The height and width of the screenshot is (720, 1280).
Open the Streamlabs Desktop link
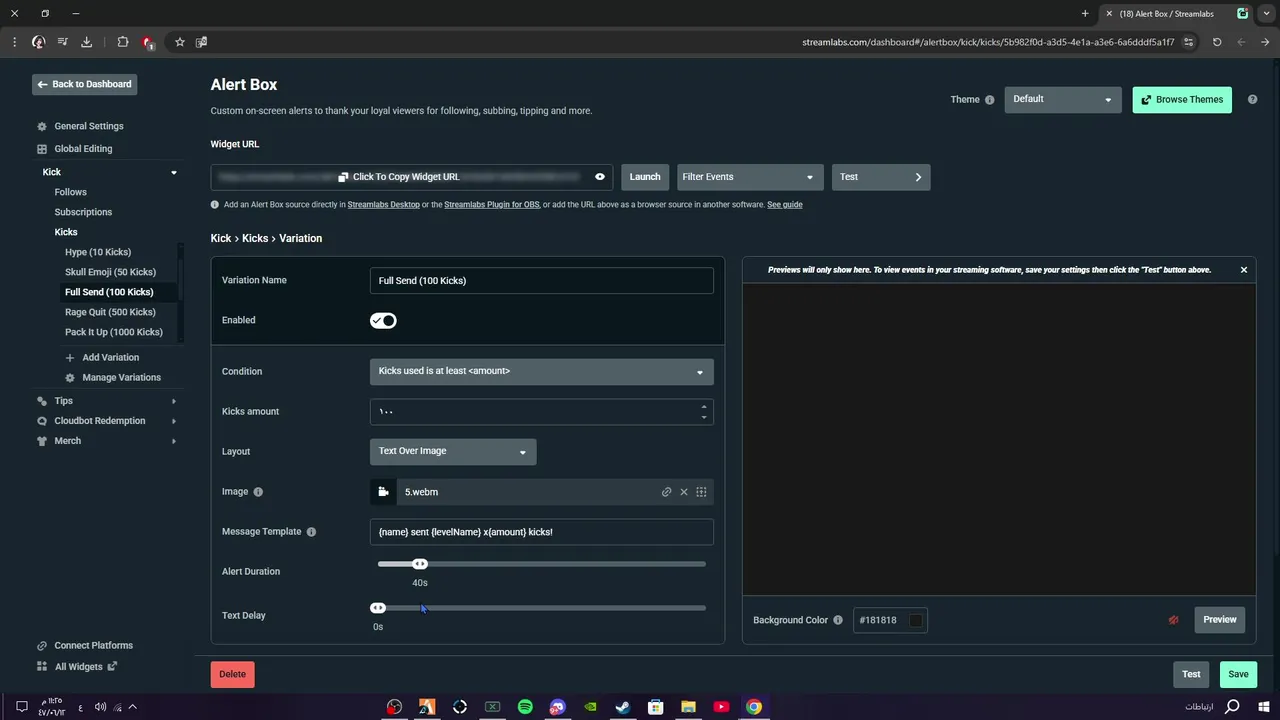point(384,205)
